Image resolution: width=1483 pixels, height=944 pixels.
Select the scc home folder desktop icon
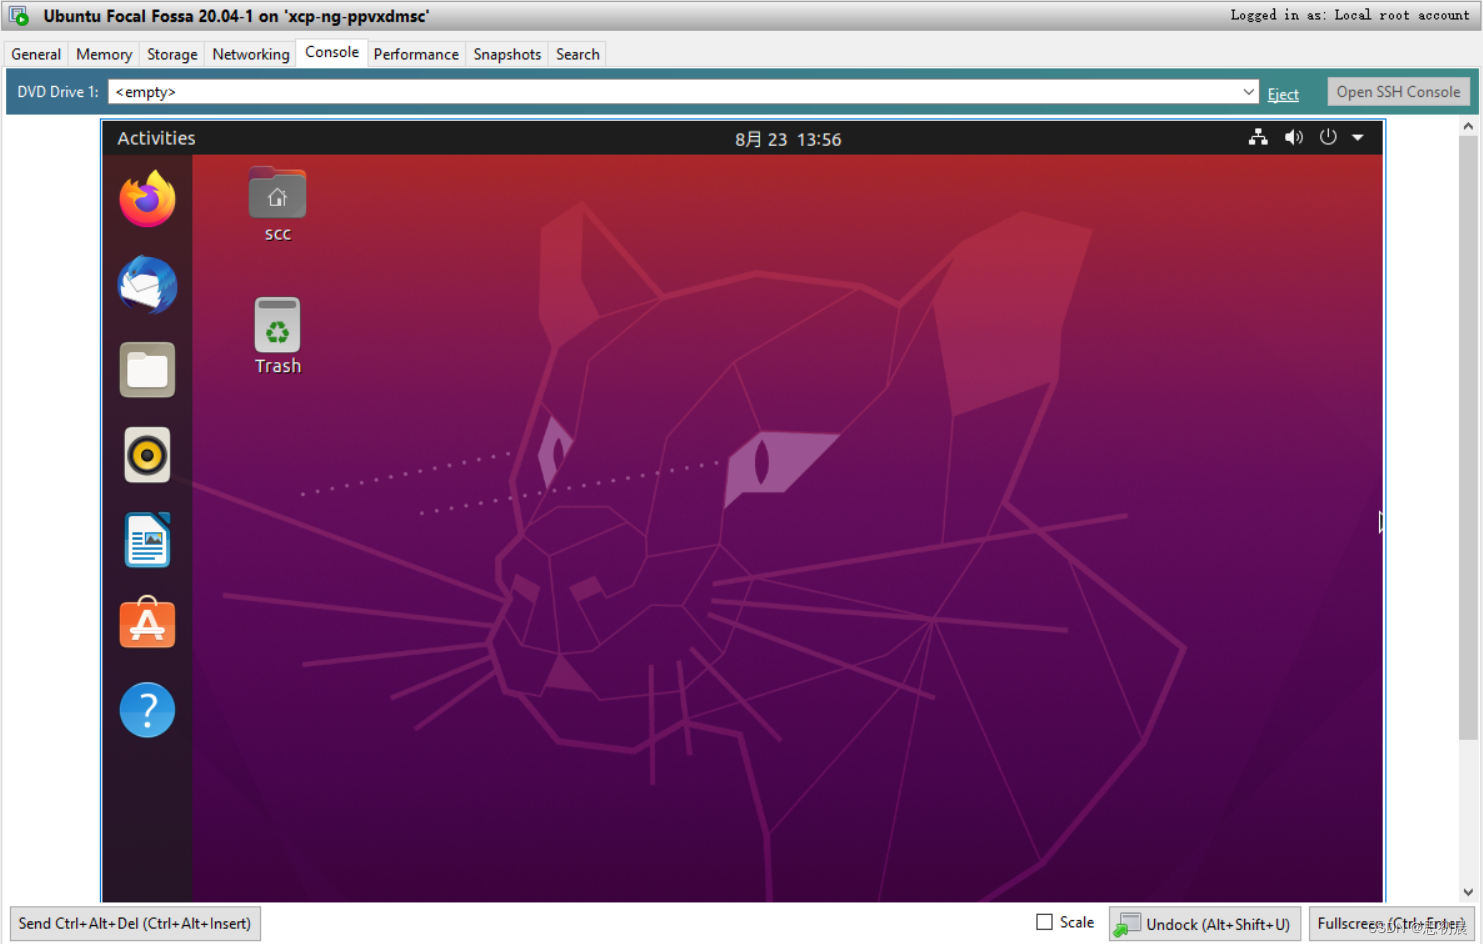coord(277,204)
